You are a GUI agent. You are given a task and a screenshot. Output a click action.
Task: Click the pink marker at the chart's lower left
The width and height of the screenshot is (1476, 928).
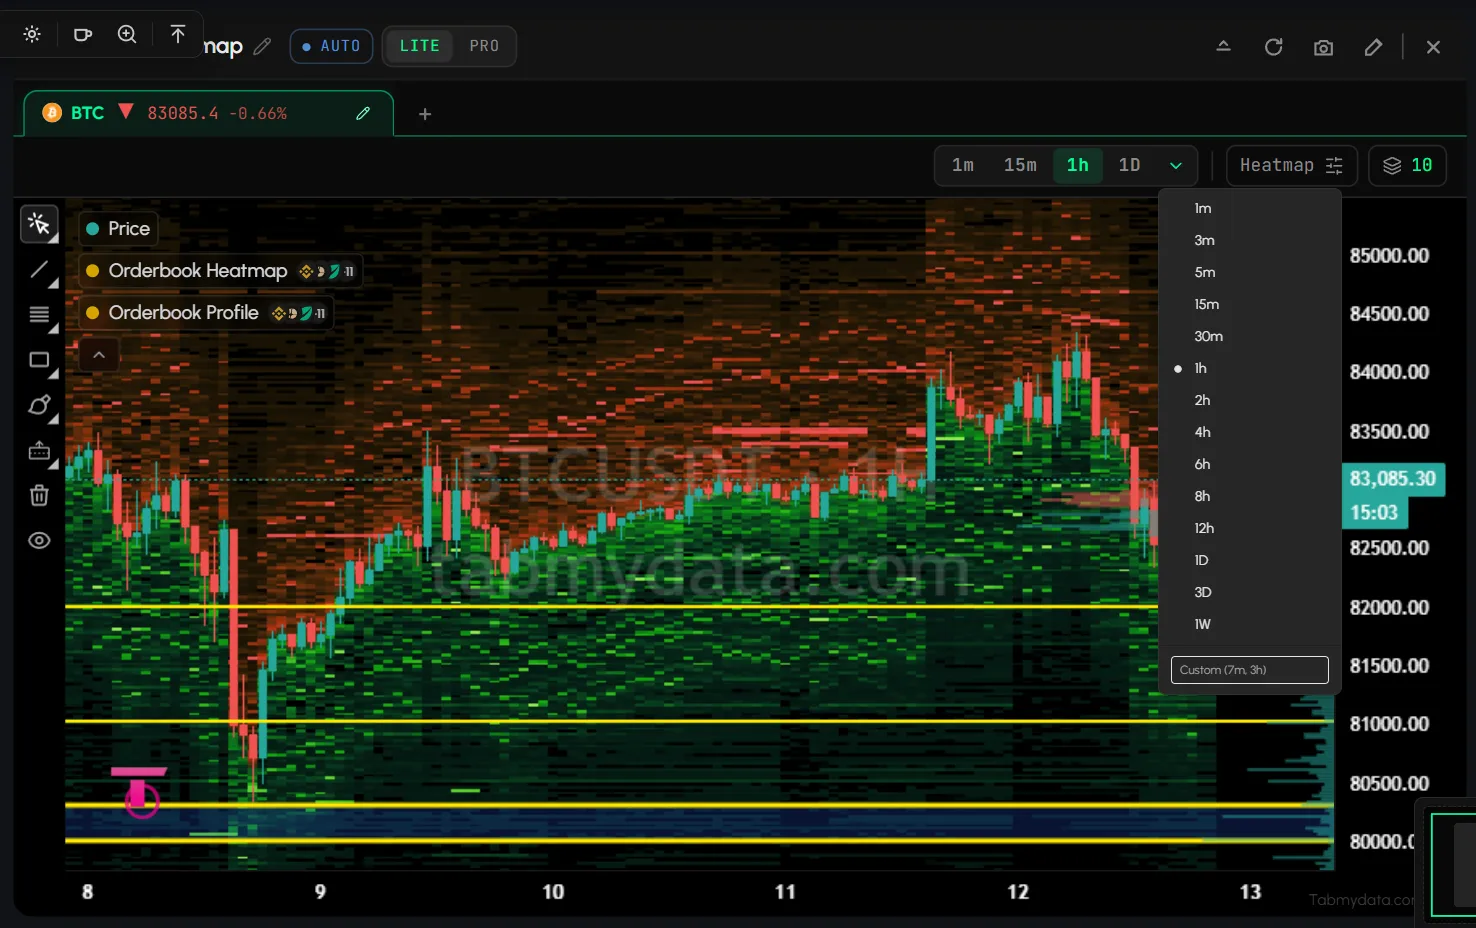click(140, 792)
